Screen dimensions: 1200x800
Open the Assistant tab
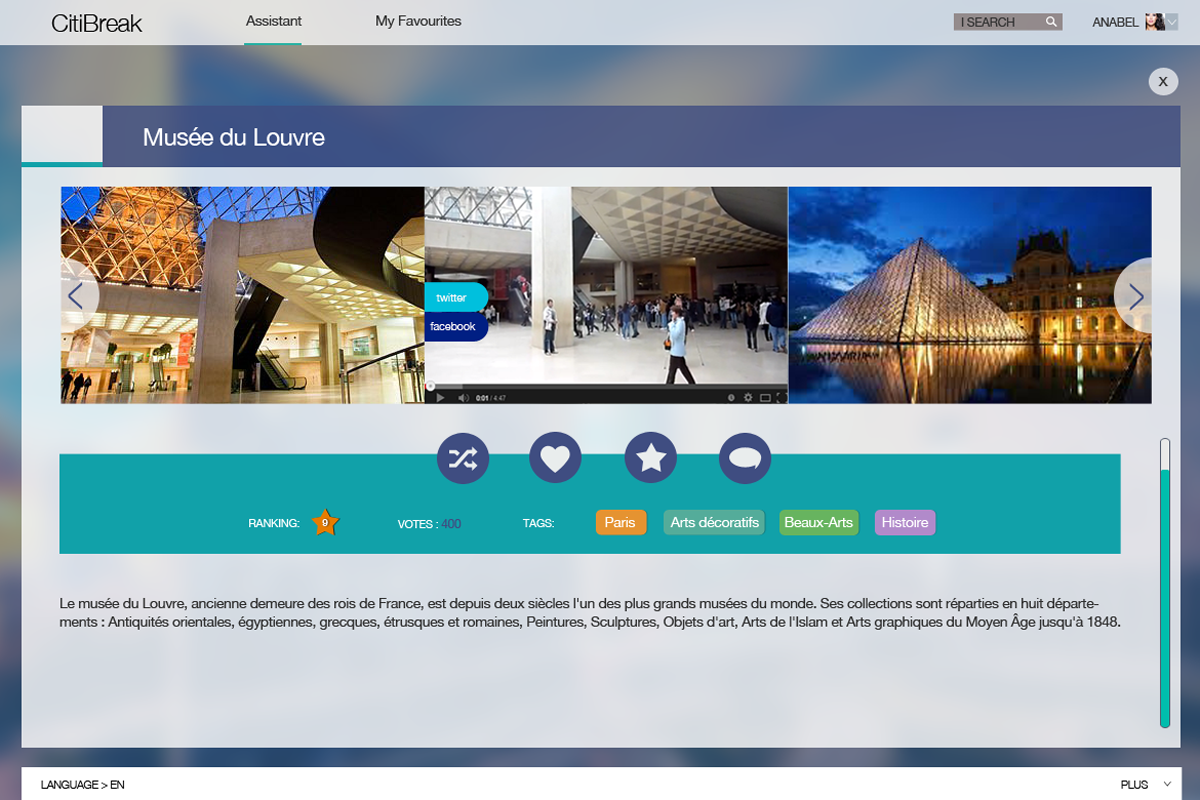point(273,21)
